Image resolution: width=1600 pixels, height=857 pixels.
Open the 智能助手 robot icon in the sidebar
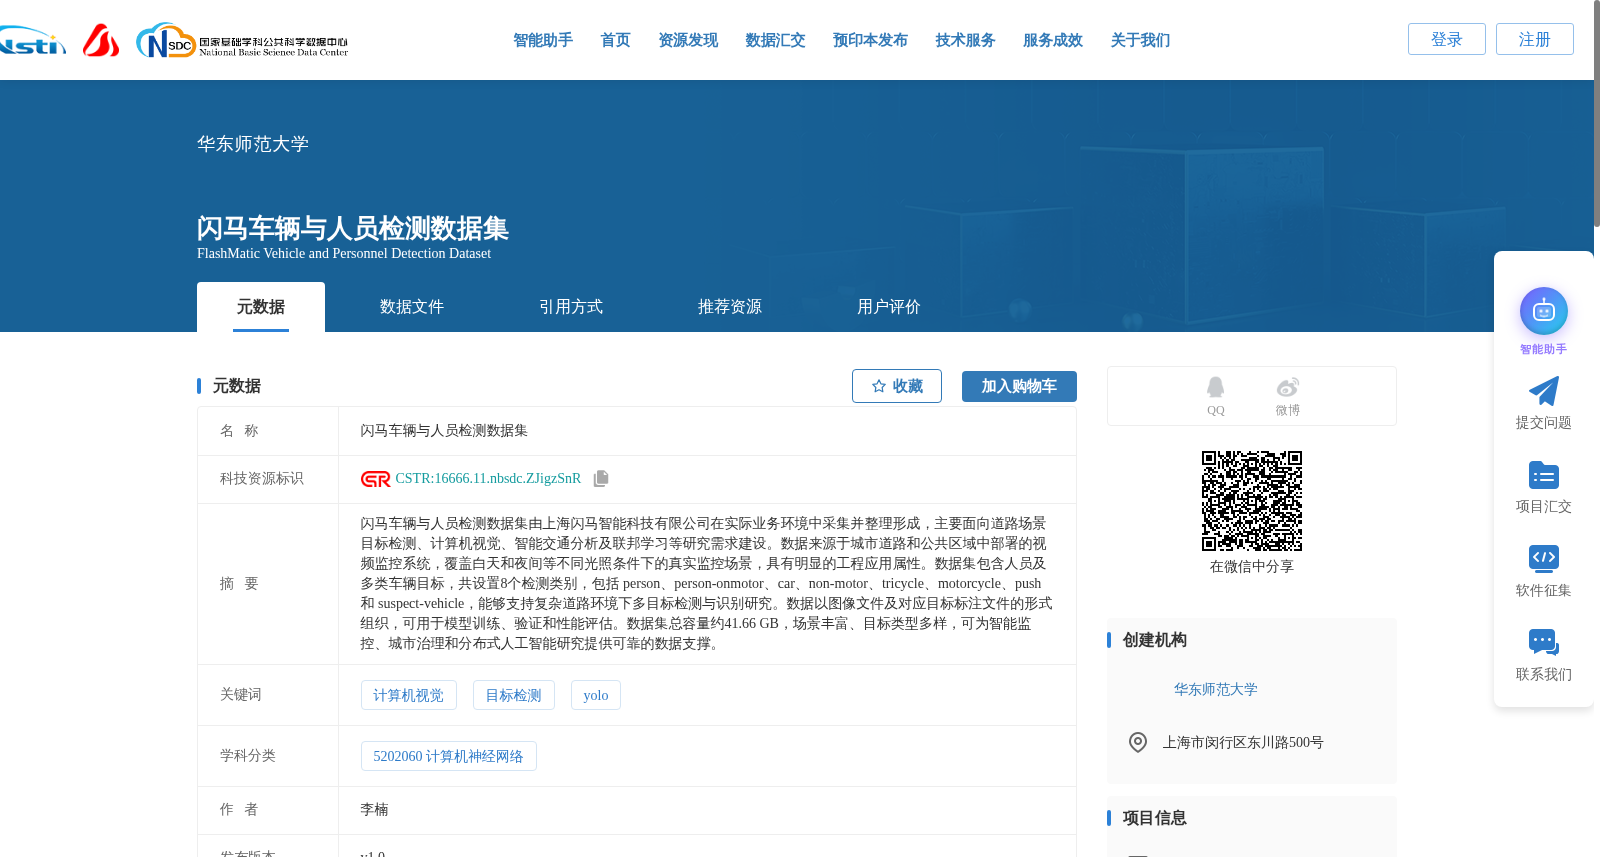click(1543, 311)
